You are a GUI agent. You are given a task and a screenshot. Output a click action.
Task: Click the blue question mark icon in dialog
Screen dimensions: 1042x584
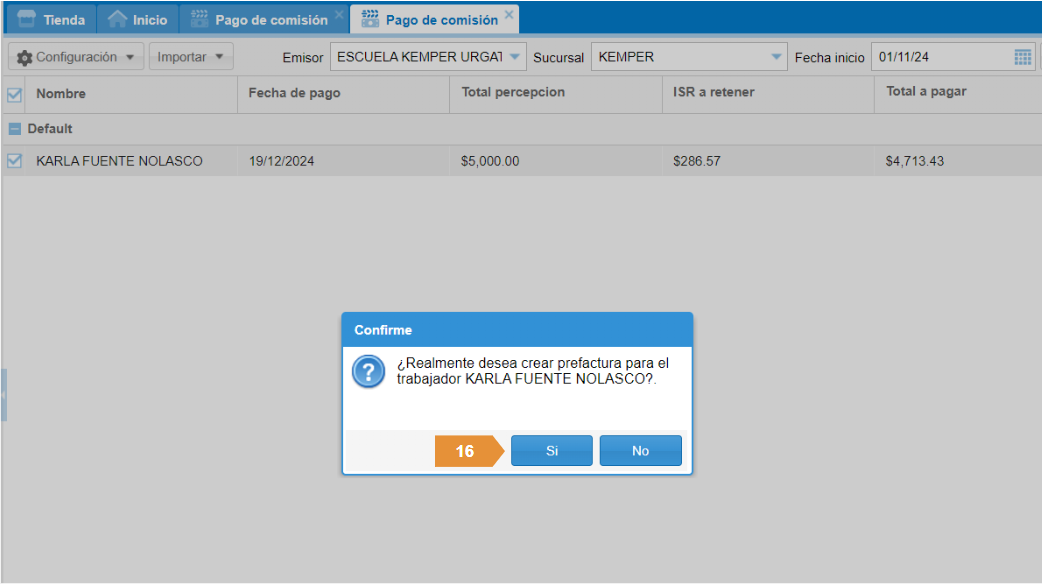tap(368, 372)
